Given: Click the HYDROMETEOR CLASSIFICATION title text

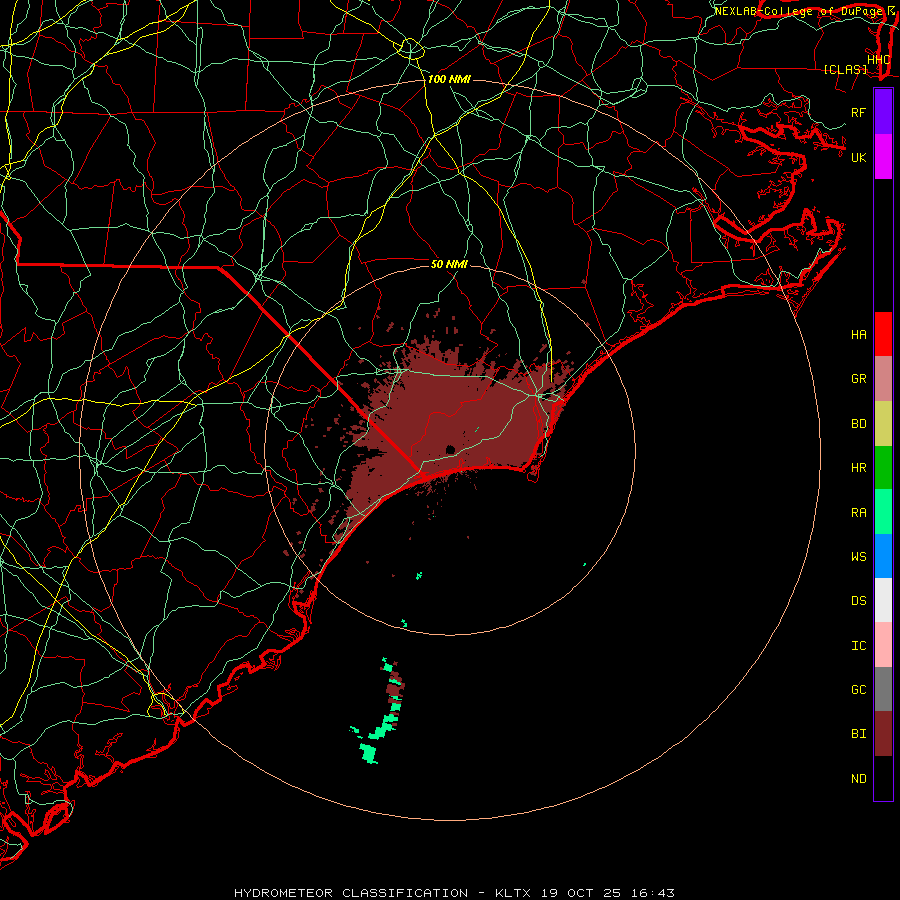Looking at the screenshot, I should tap(351, 893).
